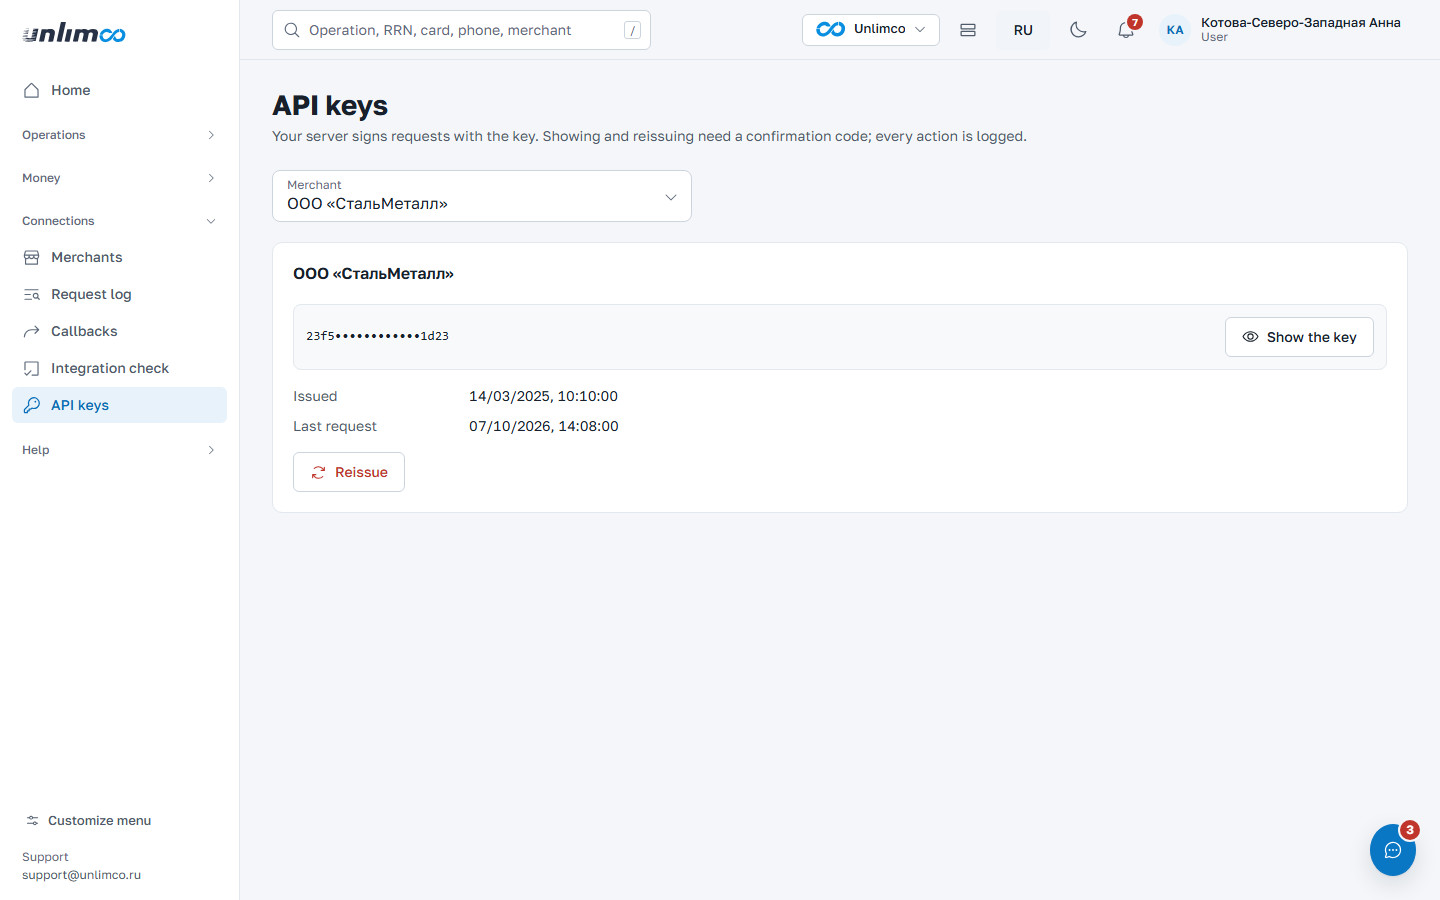Collapse the Connections section

119,221
